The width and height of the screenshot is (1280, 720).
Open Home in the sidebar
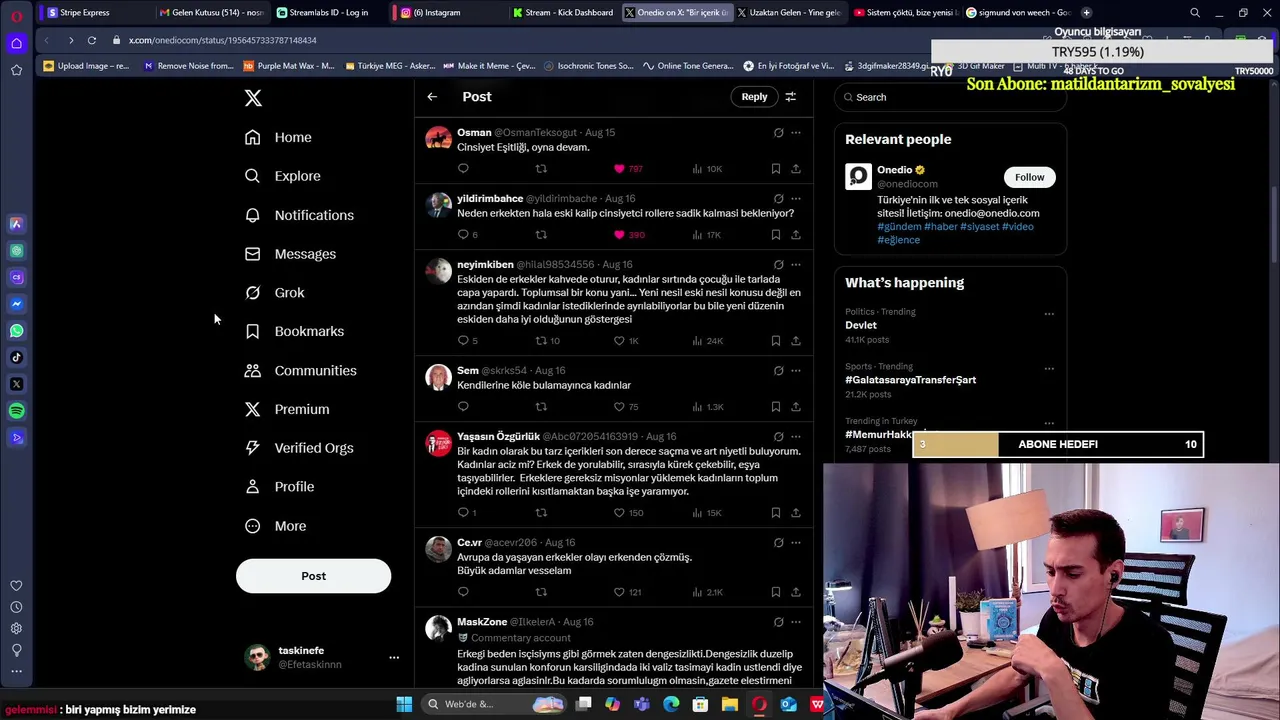(279, 137)
